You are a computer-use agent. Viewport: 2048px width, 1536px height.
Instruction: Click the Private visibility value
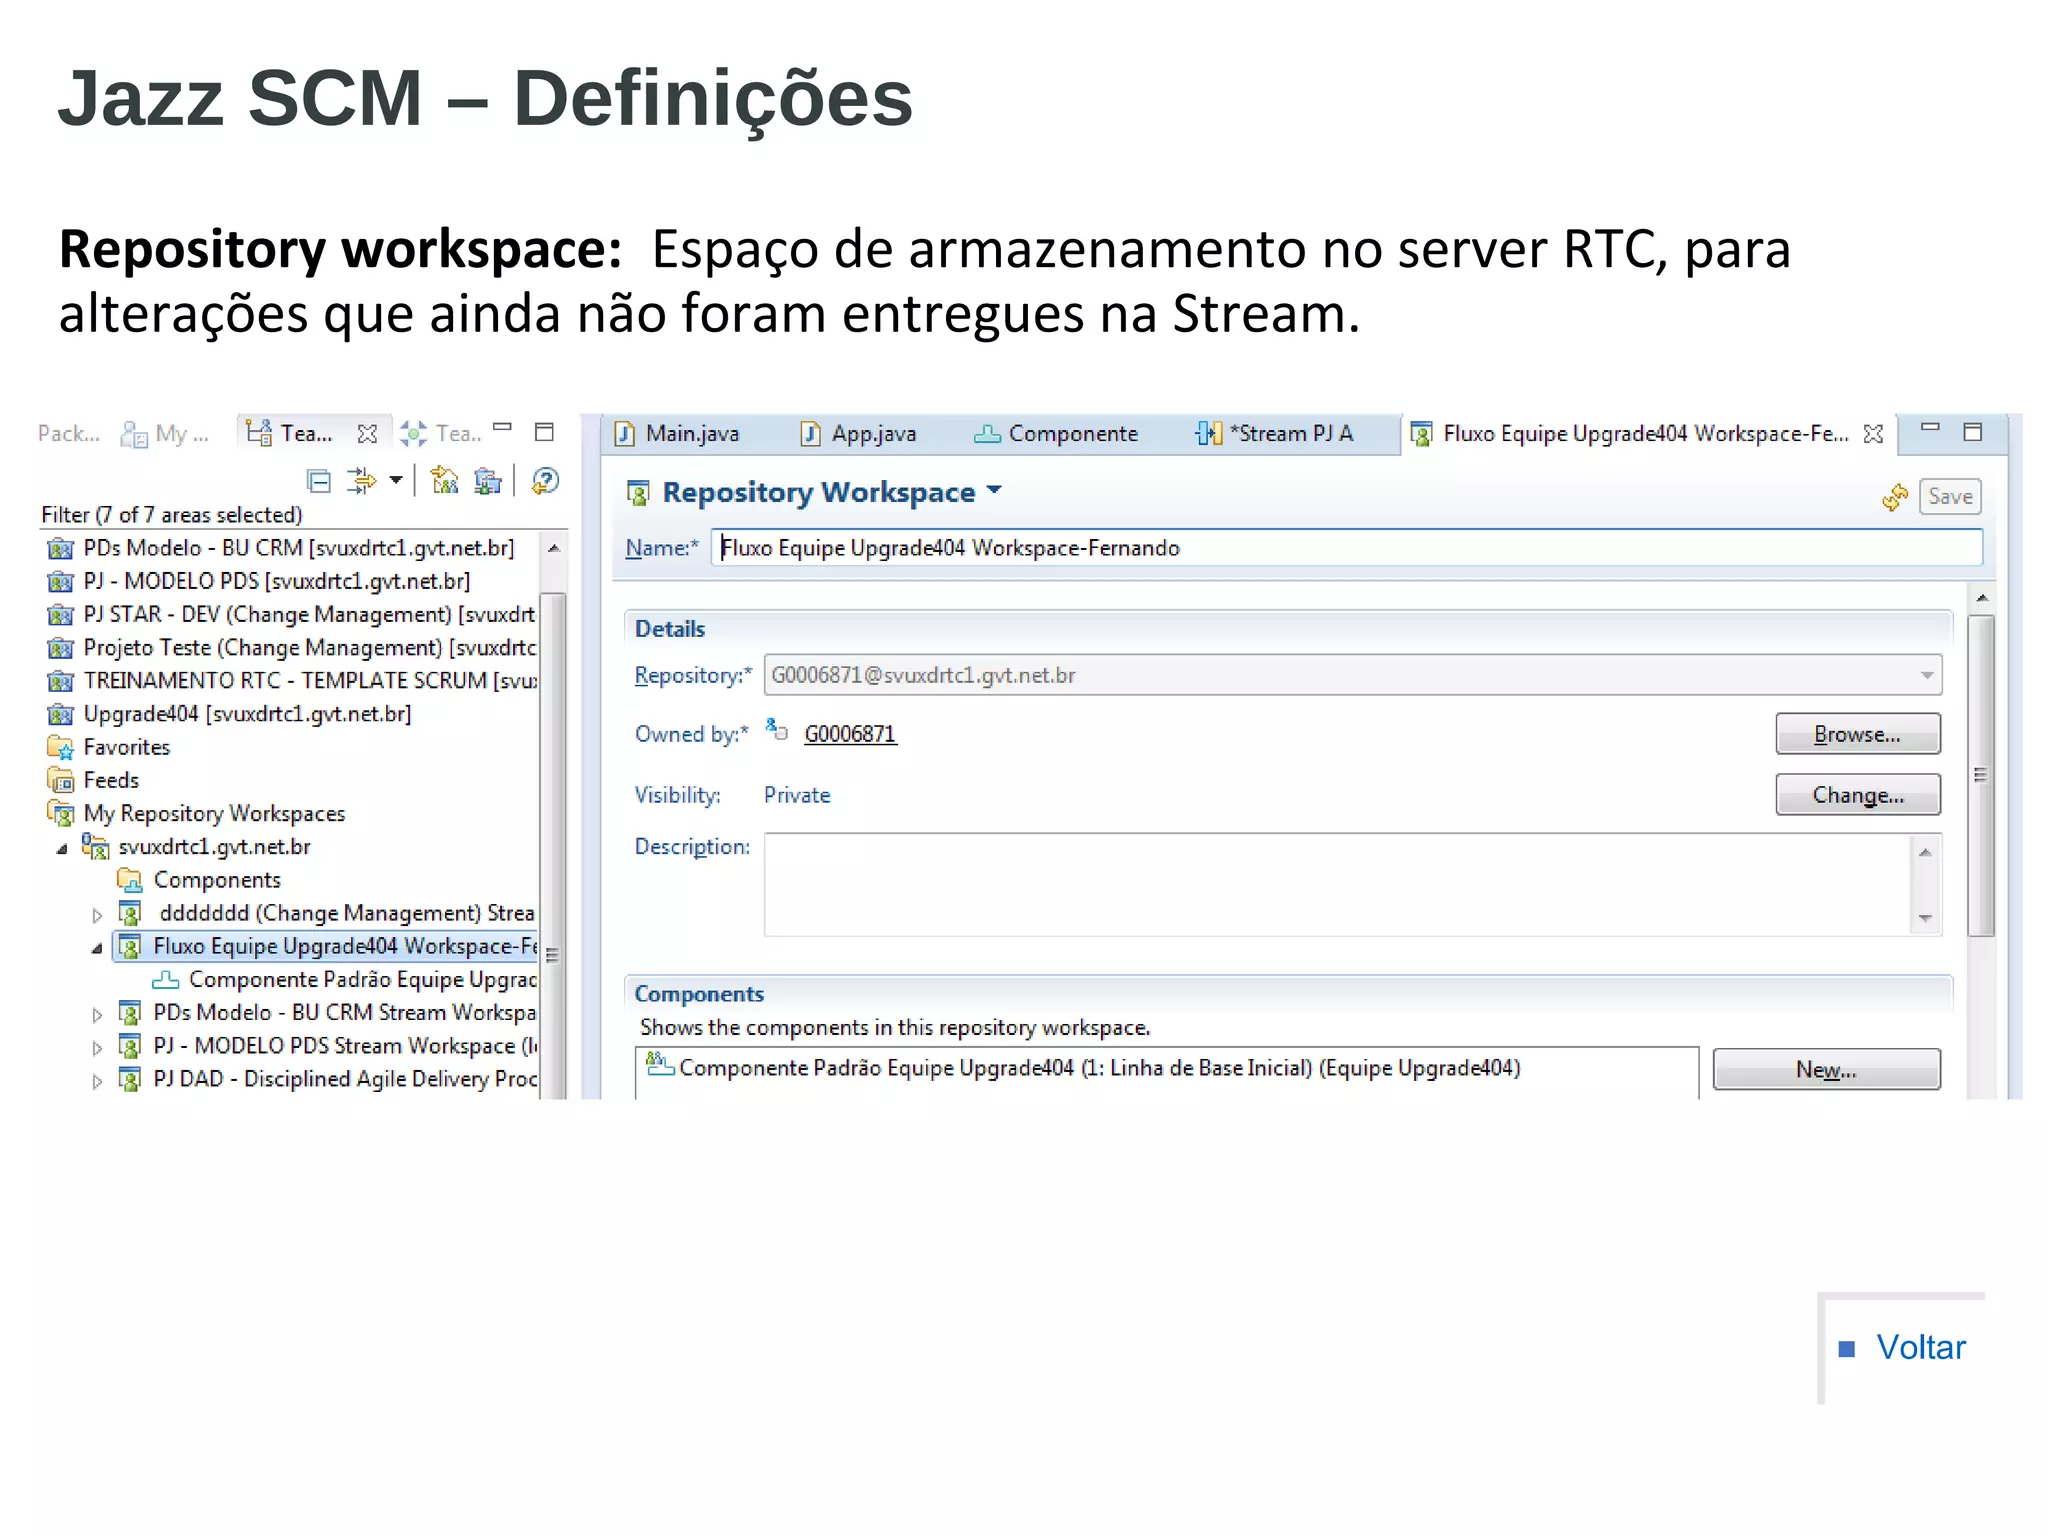point(797,795)
